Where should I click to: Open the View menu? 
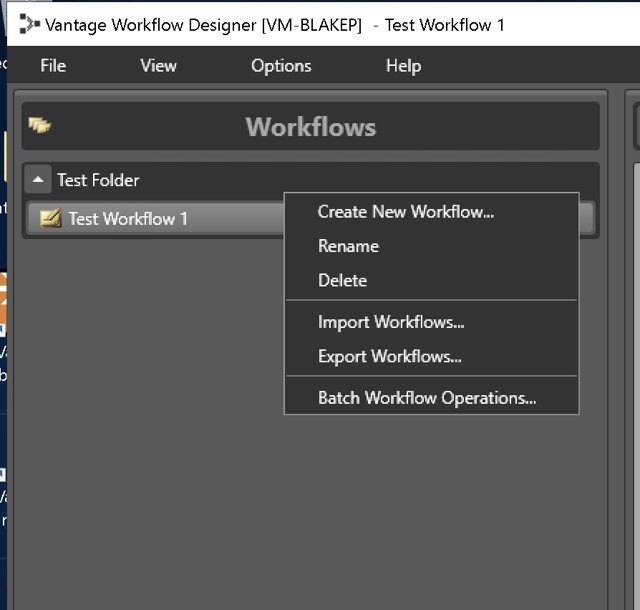(x=158, y=66)
